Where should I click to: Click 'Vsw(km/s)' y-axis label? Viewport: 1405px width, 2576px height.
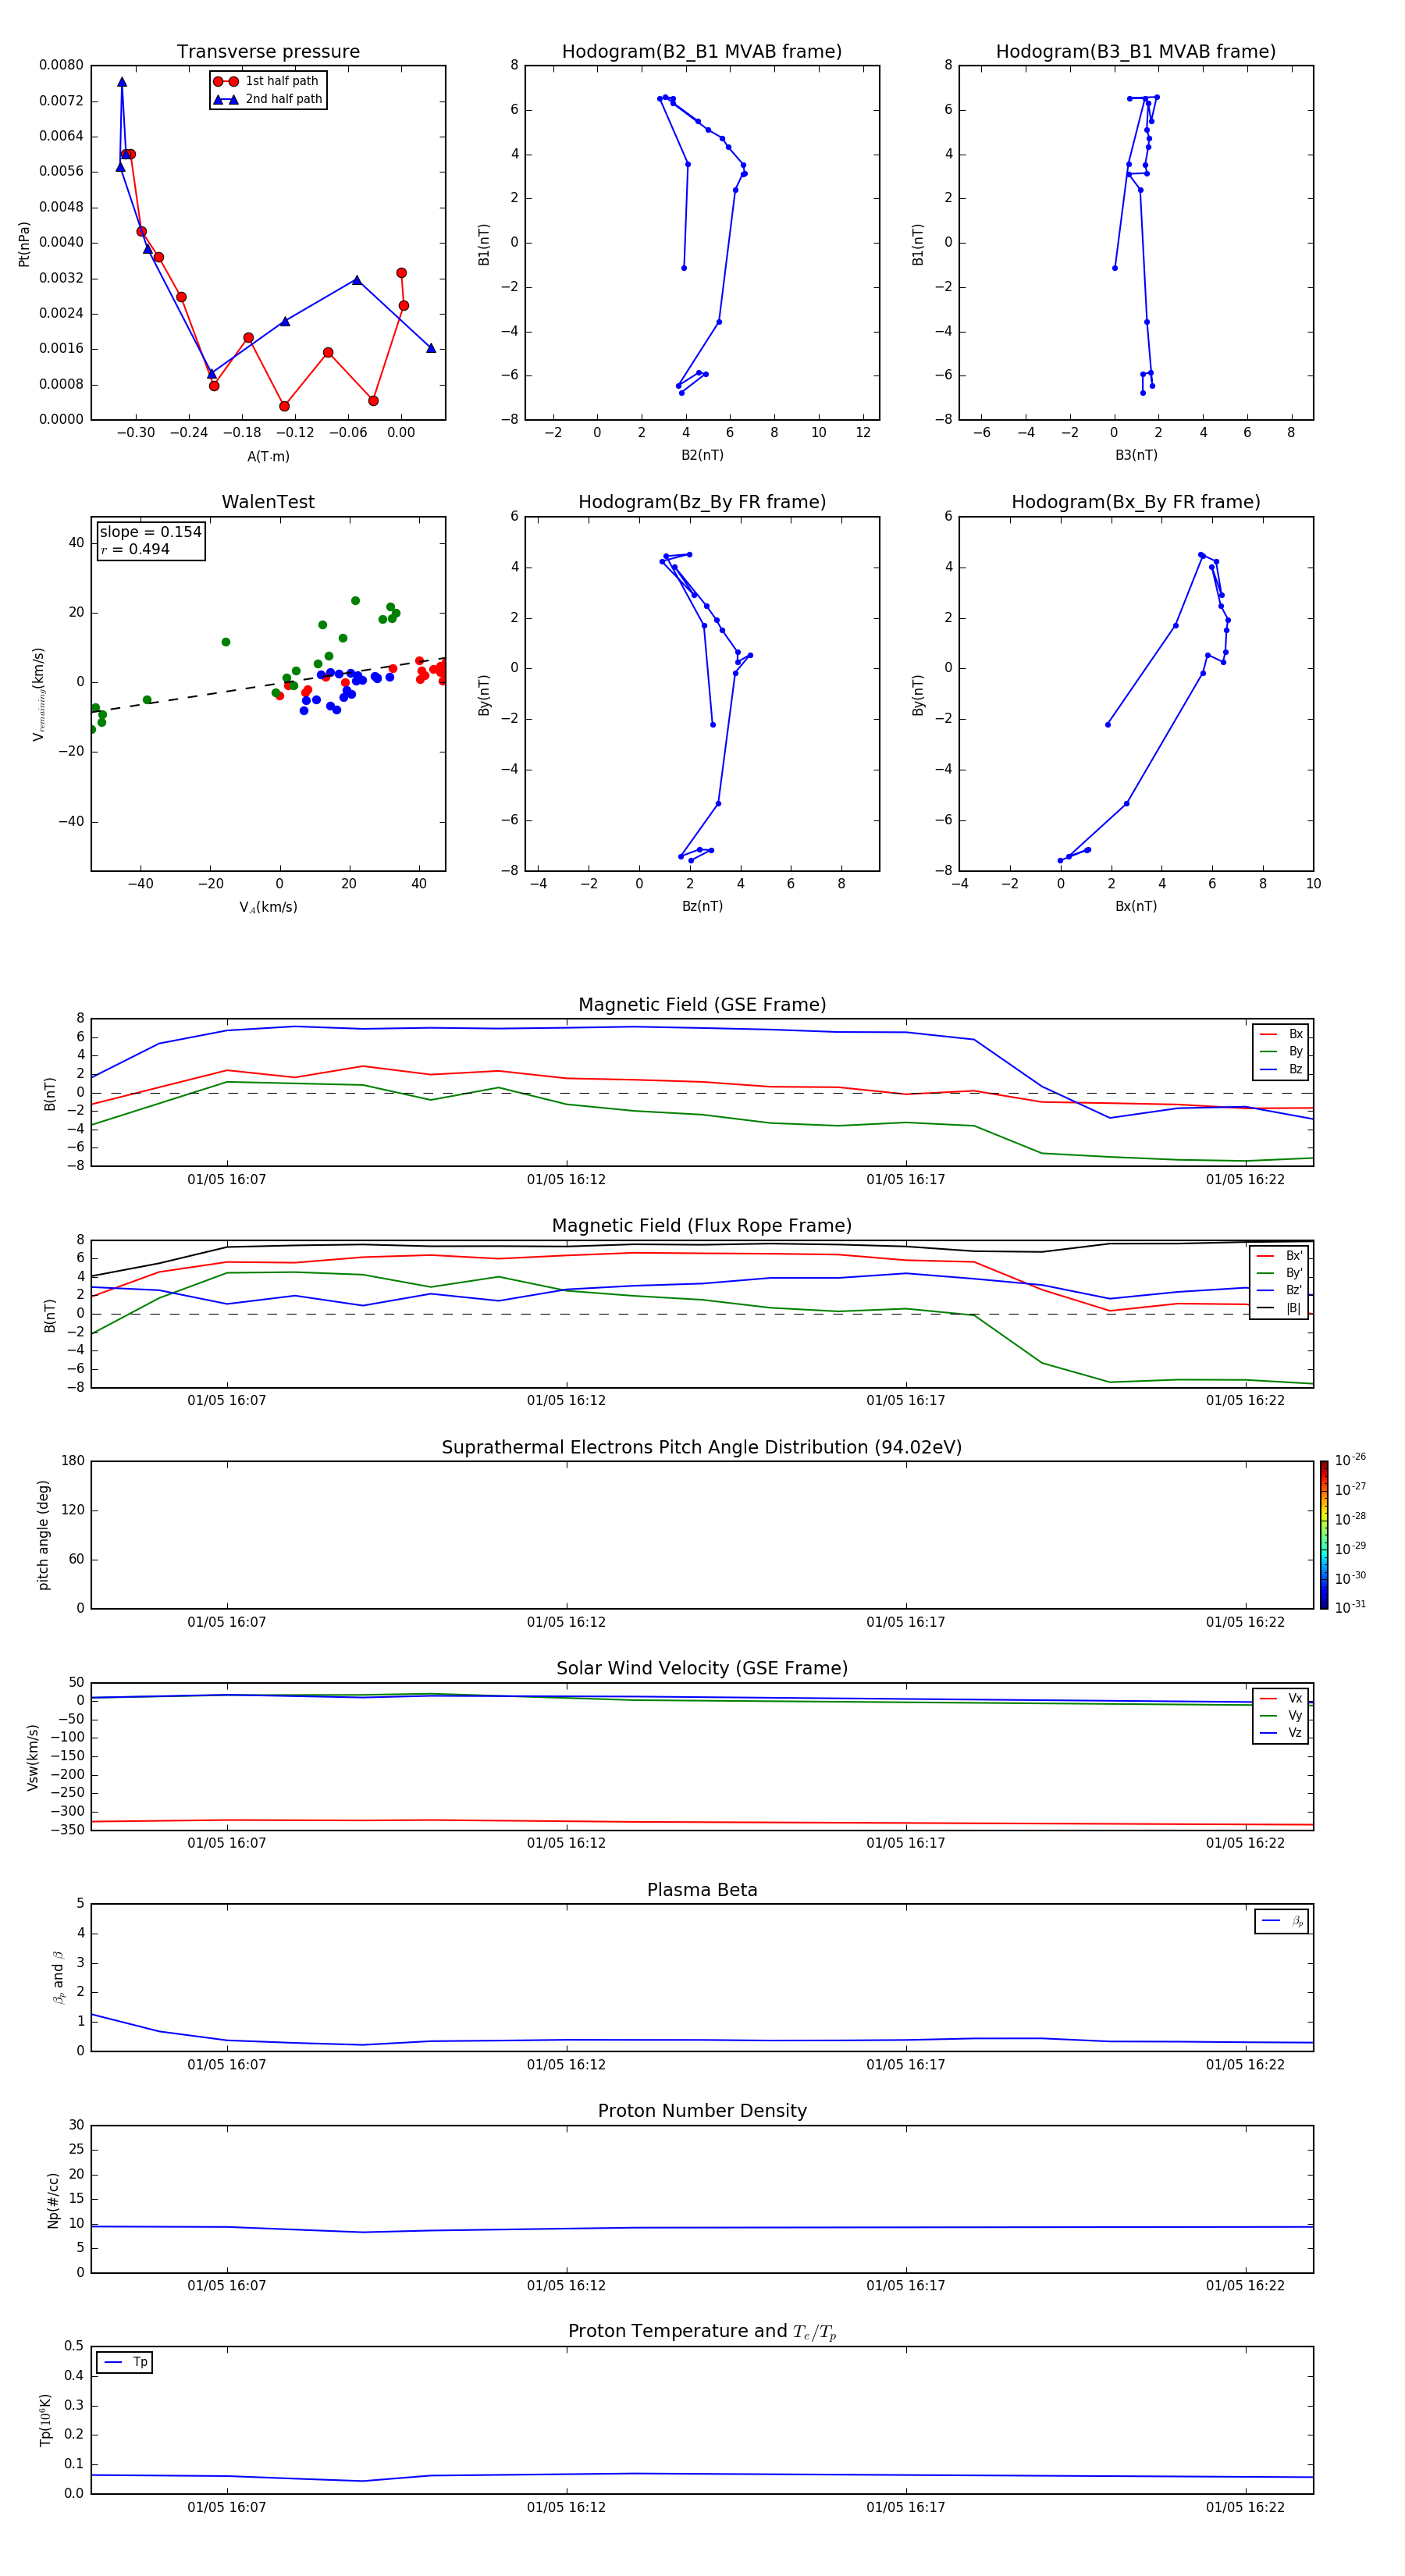(33, 1757)
